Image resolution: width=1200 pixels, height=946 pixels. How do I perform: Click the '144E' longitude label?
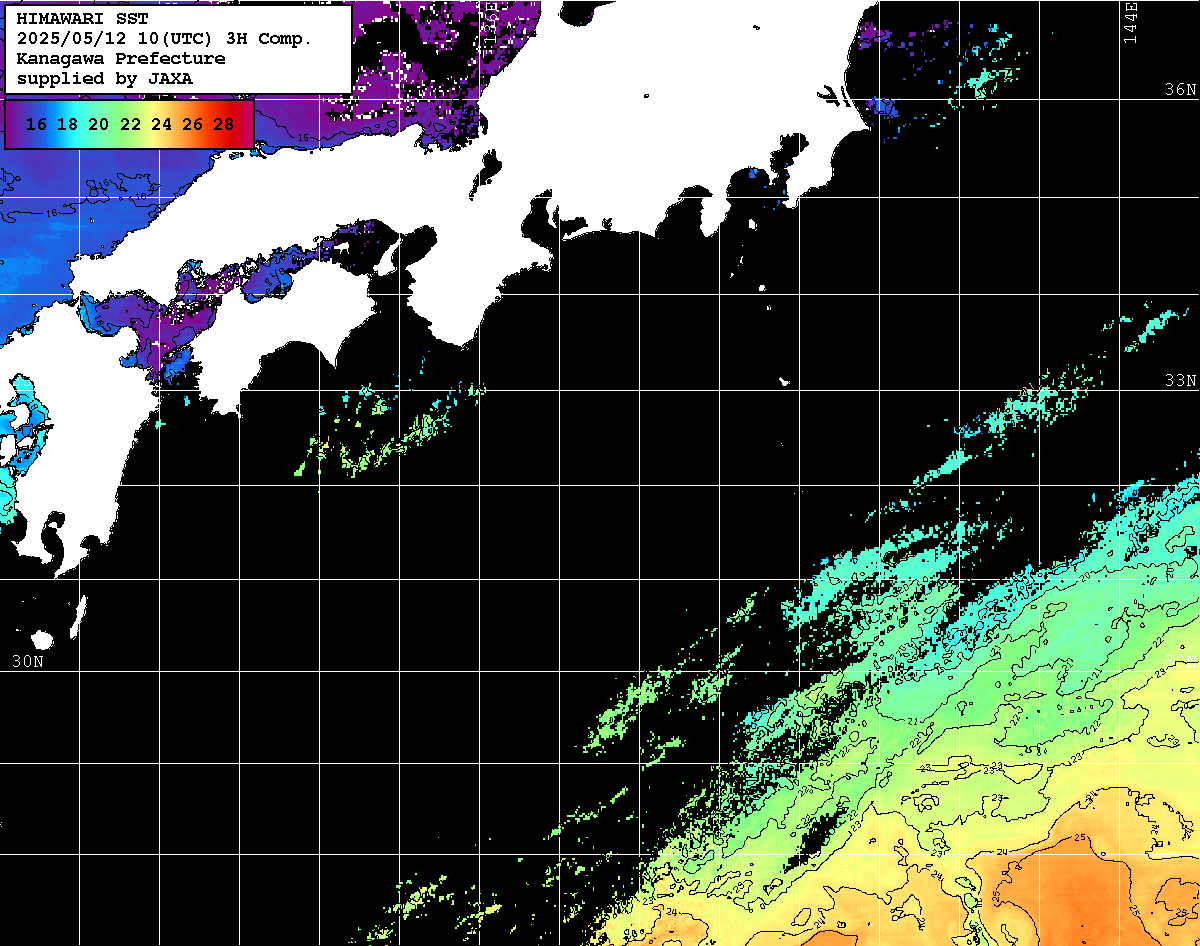(x=1131, y=22)
